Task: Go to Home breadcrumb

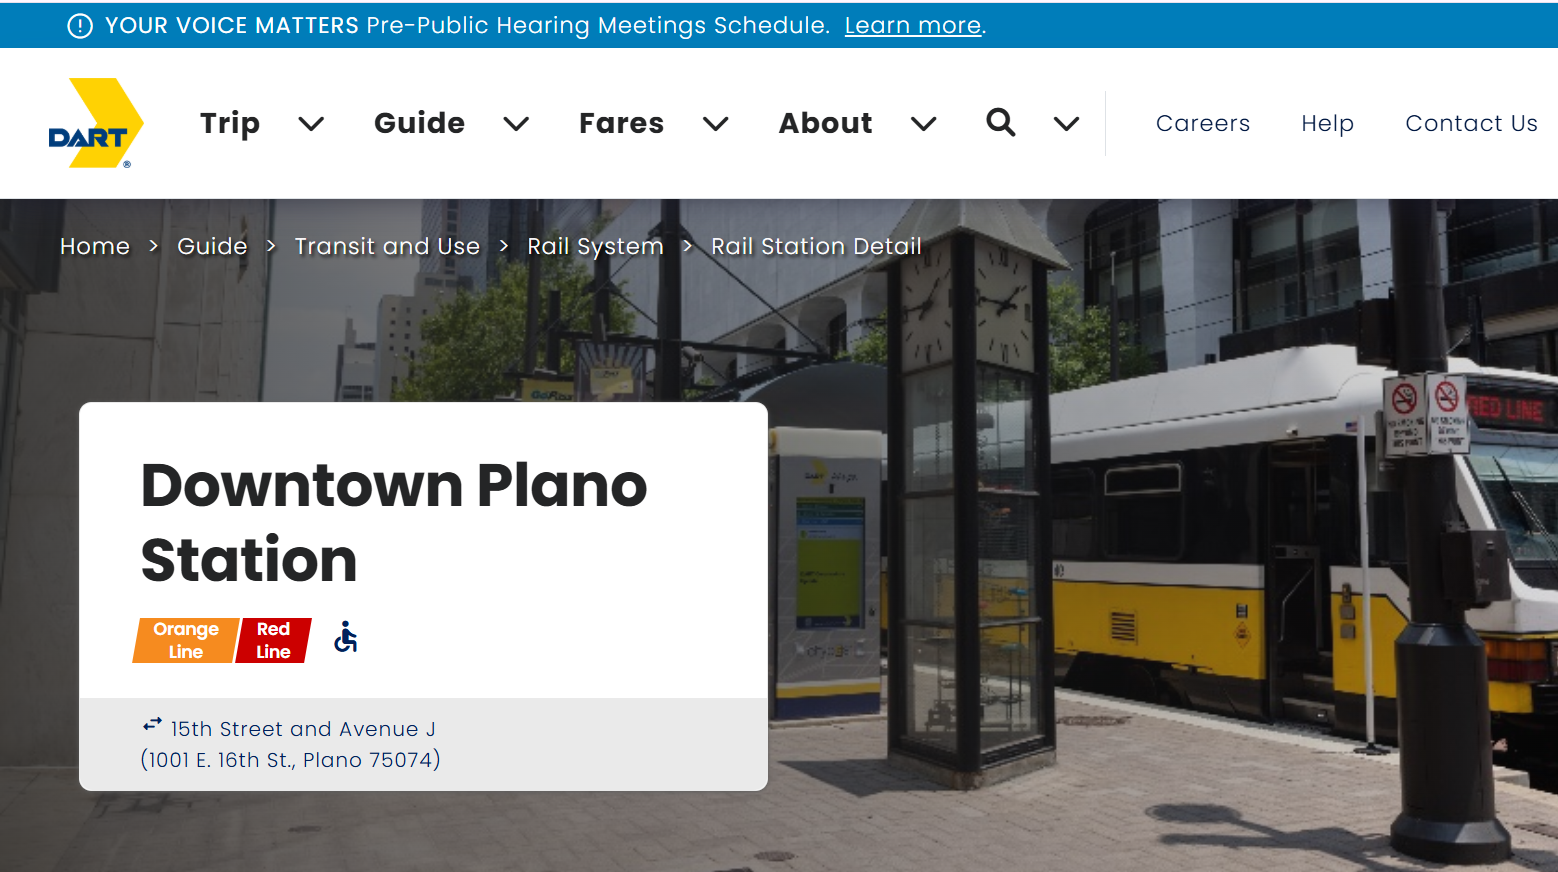Action: pos(95,246)
